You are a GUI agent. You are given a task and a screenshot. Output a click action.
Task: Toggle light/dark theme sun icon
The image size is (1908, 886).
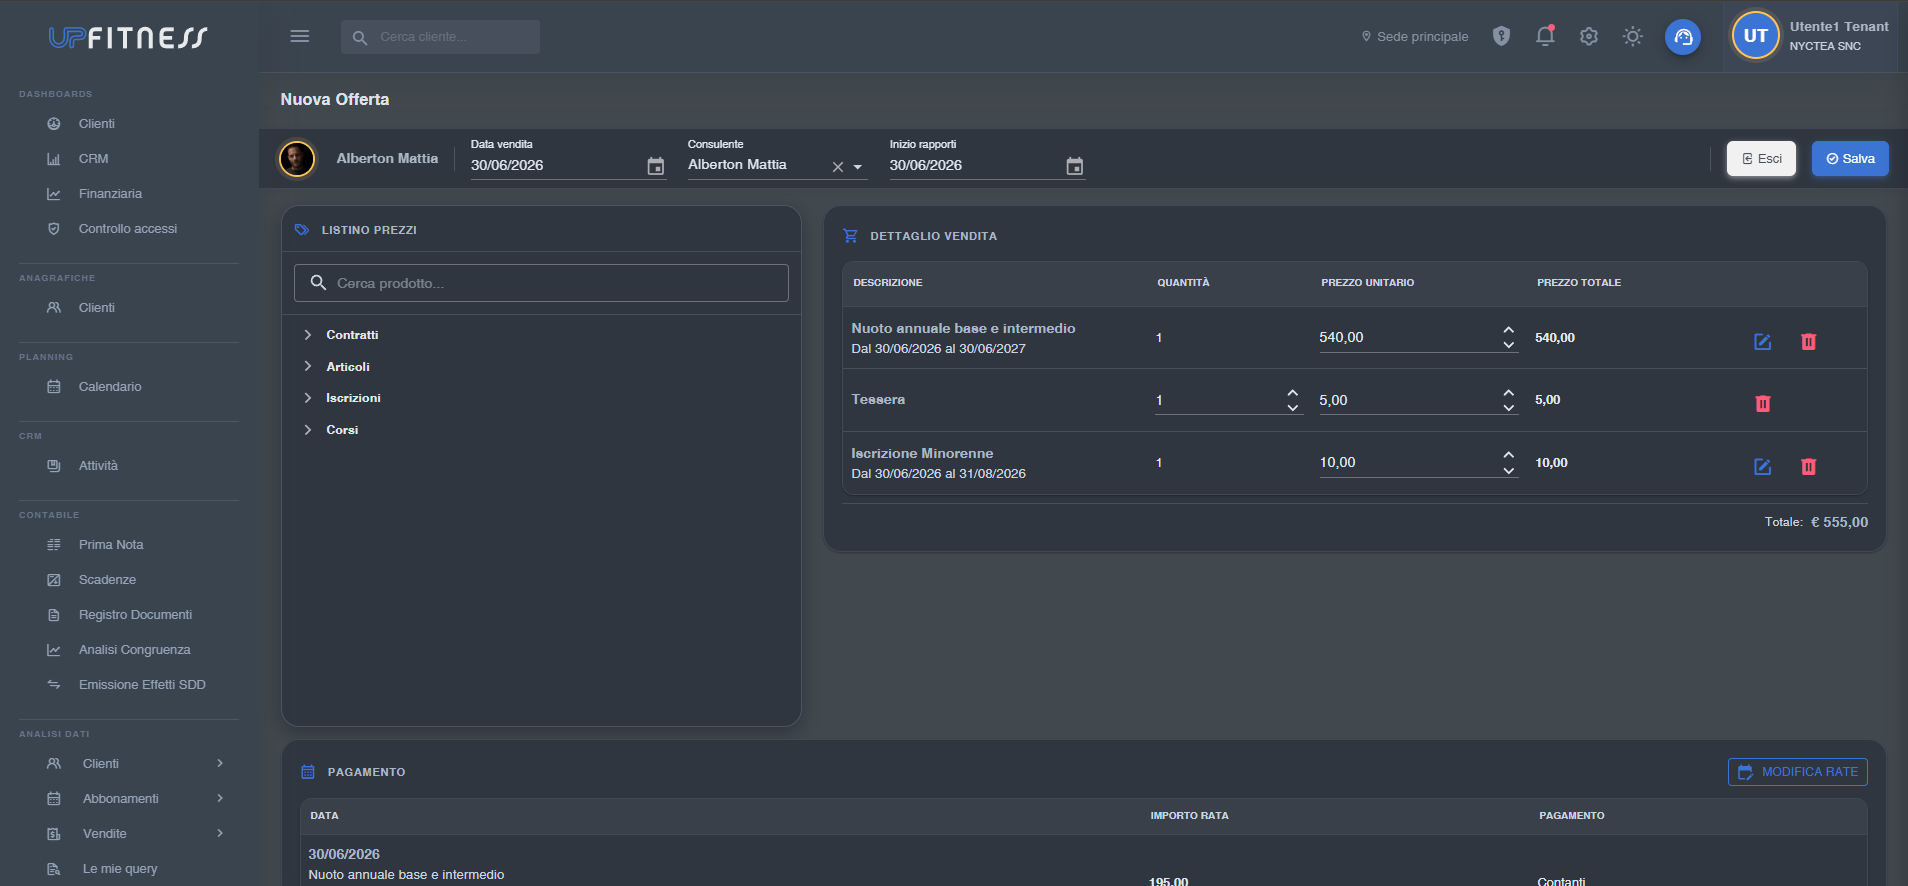(x=1633, y=36)
